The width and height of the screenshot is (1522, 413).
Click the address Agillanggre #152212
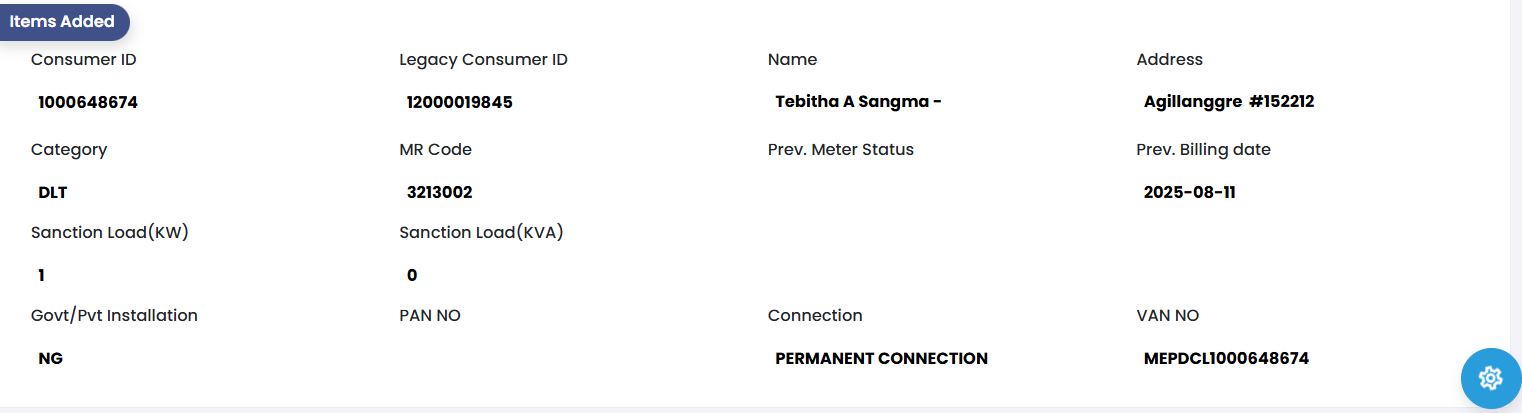1228,102
